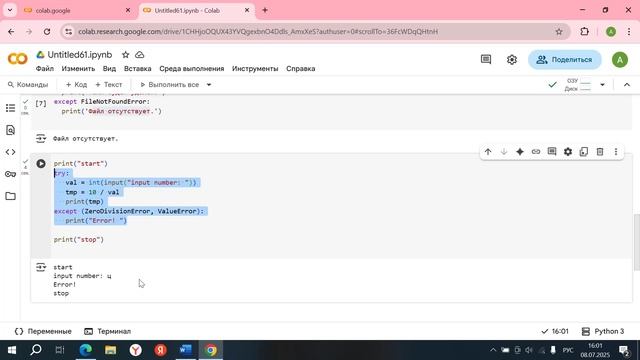
Task: Click Python 3 runtime indicator
Action: [603, 331]
